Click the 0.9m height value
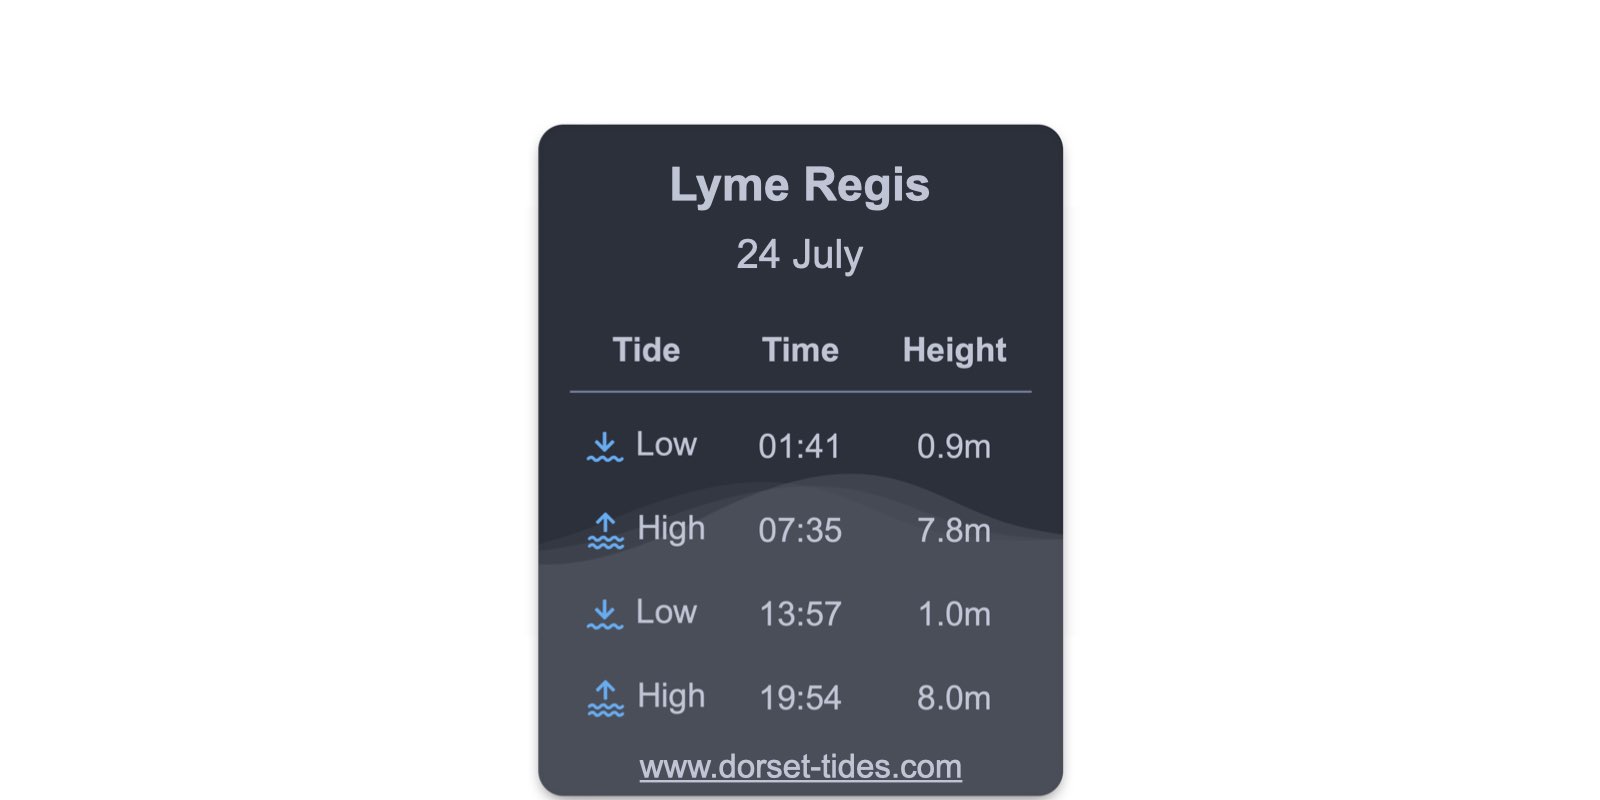 [x=954, y=446]
